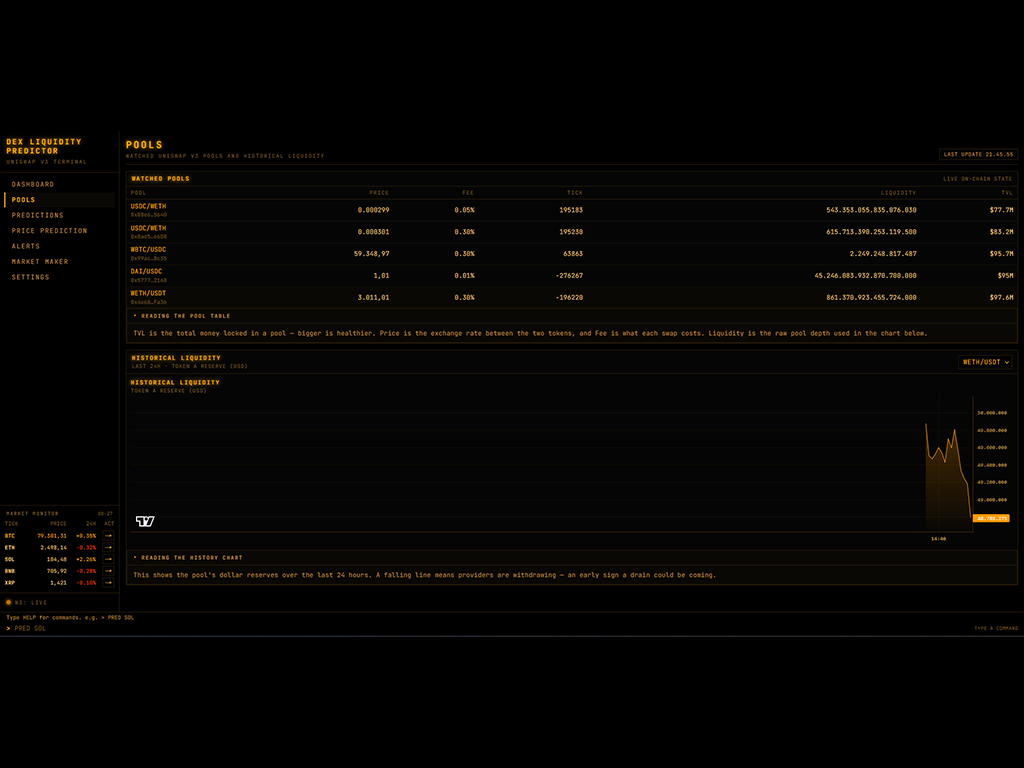Click the Last Update timestamp badge
This screenshot has width=1024, height=768.
click(978, 154)
